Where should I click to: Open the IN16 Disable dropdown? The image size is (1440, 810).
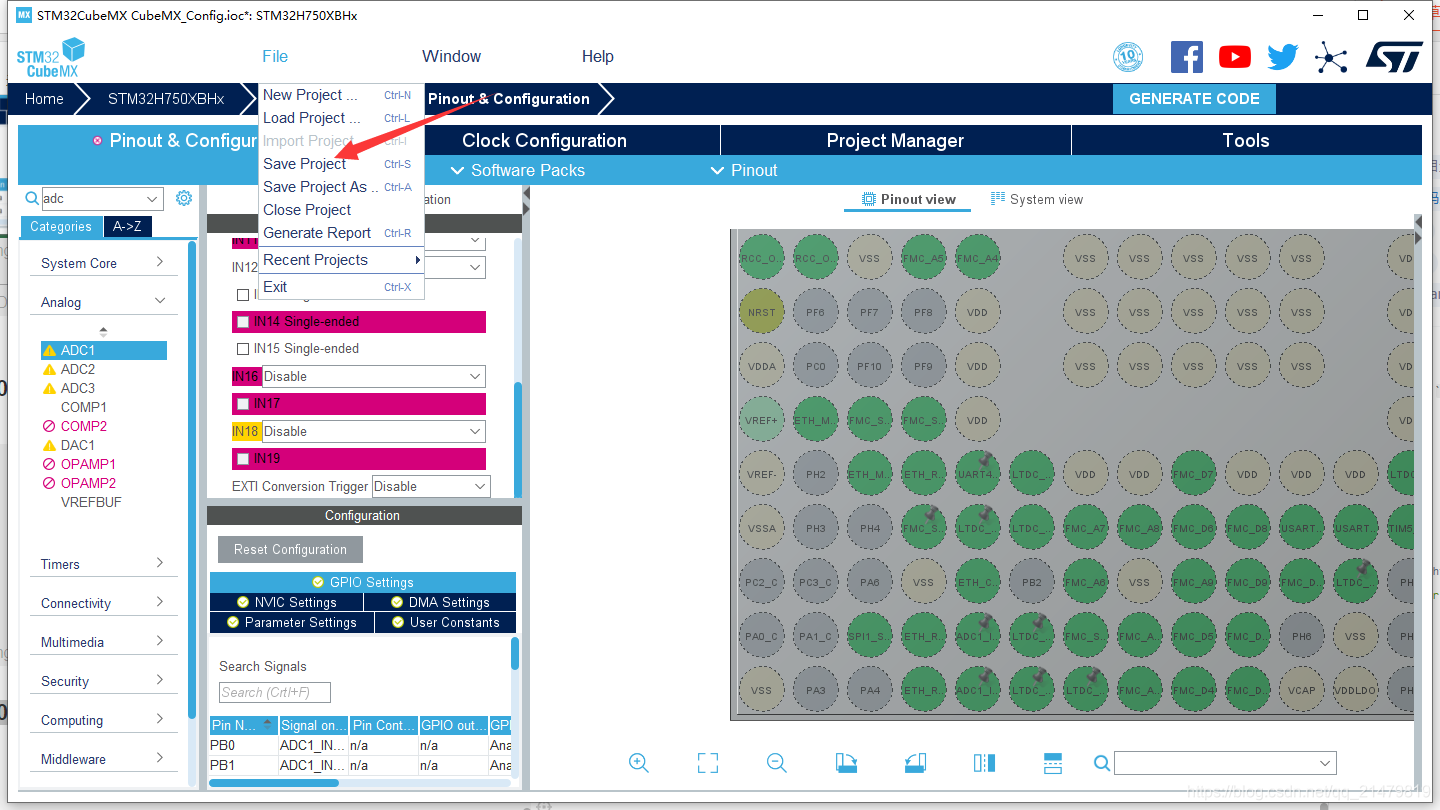373,377
